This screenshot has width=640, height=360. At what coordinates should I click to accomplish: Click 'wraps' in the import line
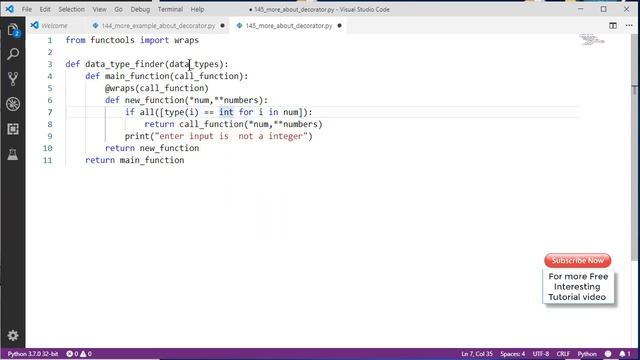(x=186, y=40)
